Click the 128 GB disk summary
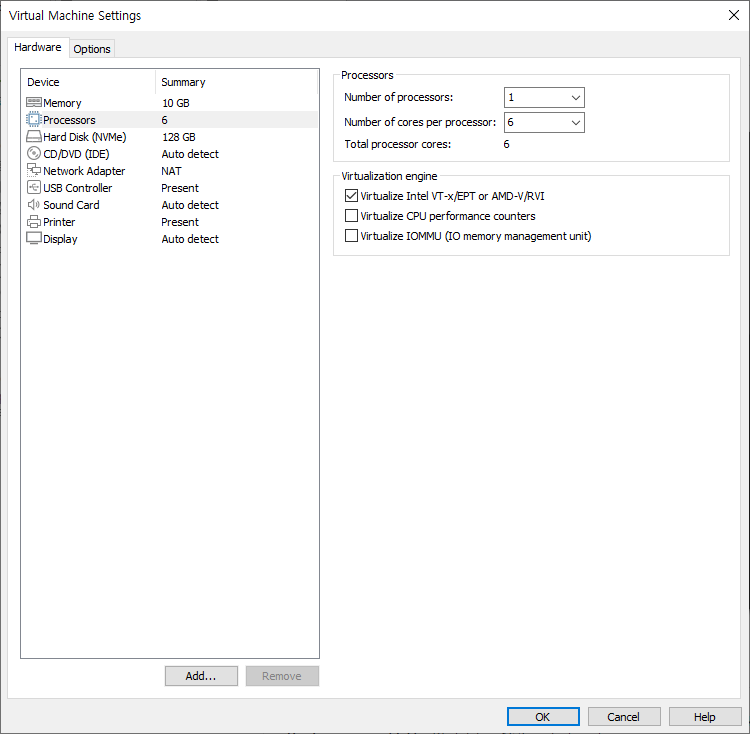750x734 pixels. tap(178, 137)
